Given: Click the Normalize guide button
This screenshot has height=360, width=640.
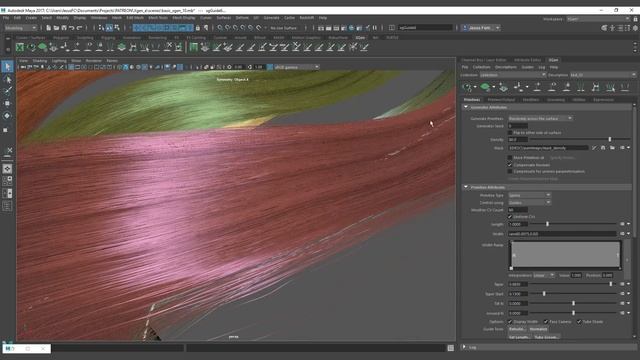Looking at the screenshot, I should tap(538, 329).
